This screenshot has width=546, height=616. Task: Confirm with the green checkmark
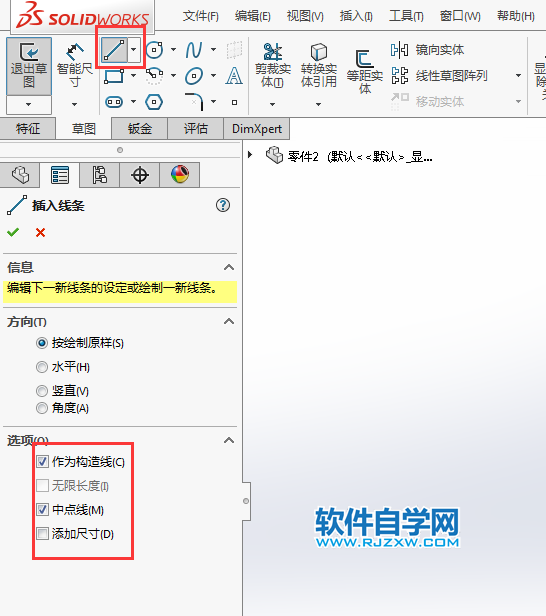point(13,233)
